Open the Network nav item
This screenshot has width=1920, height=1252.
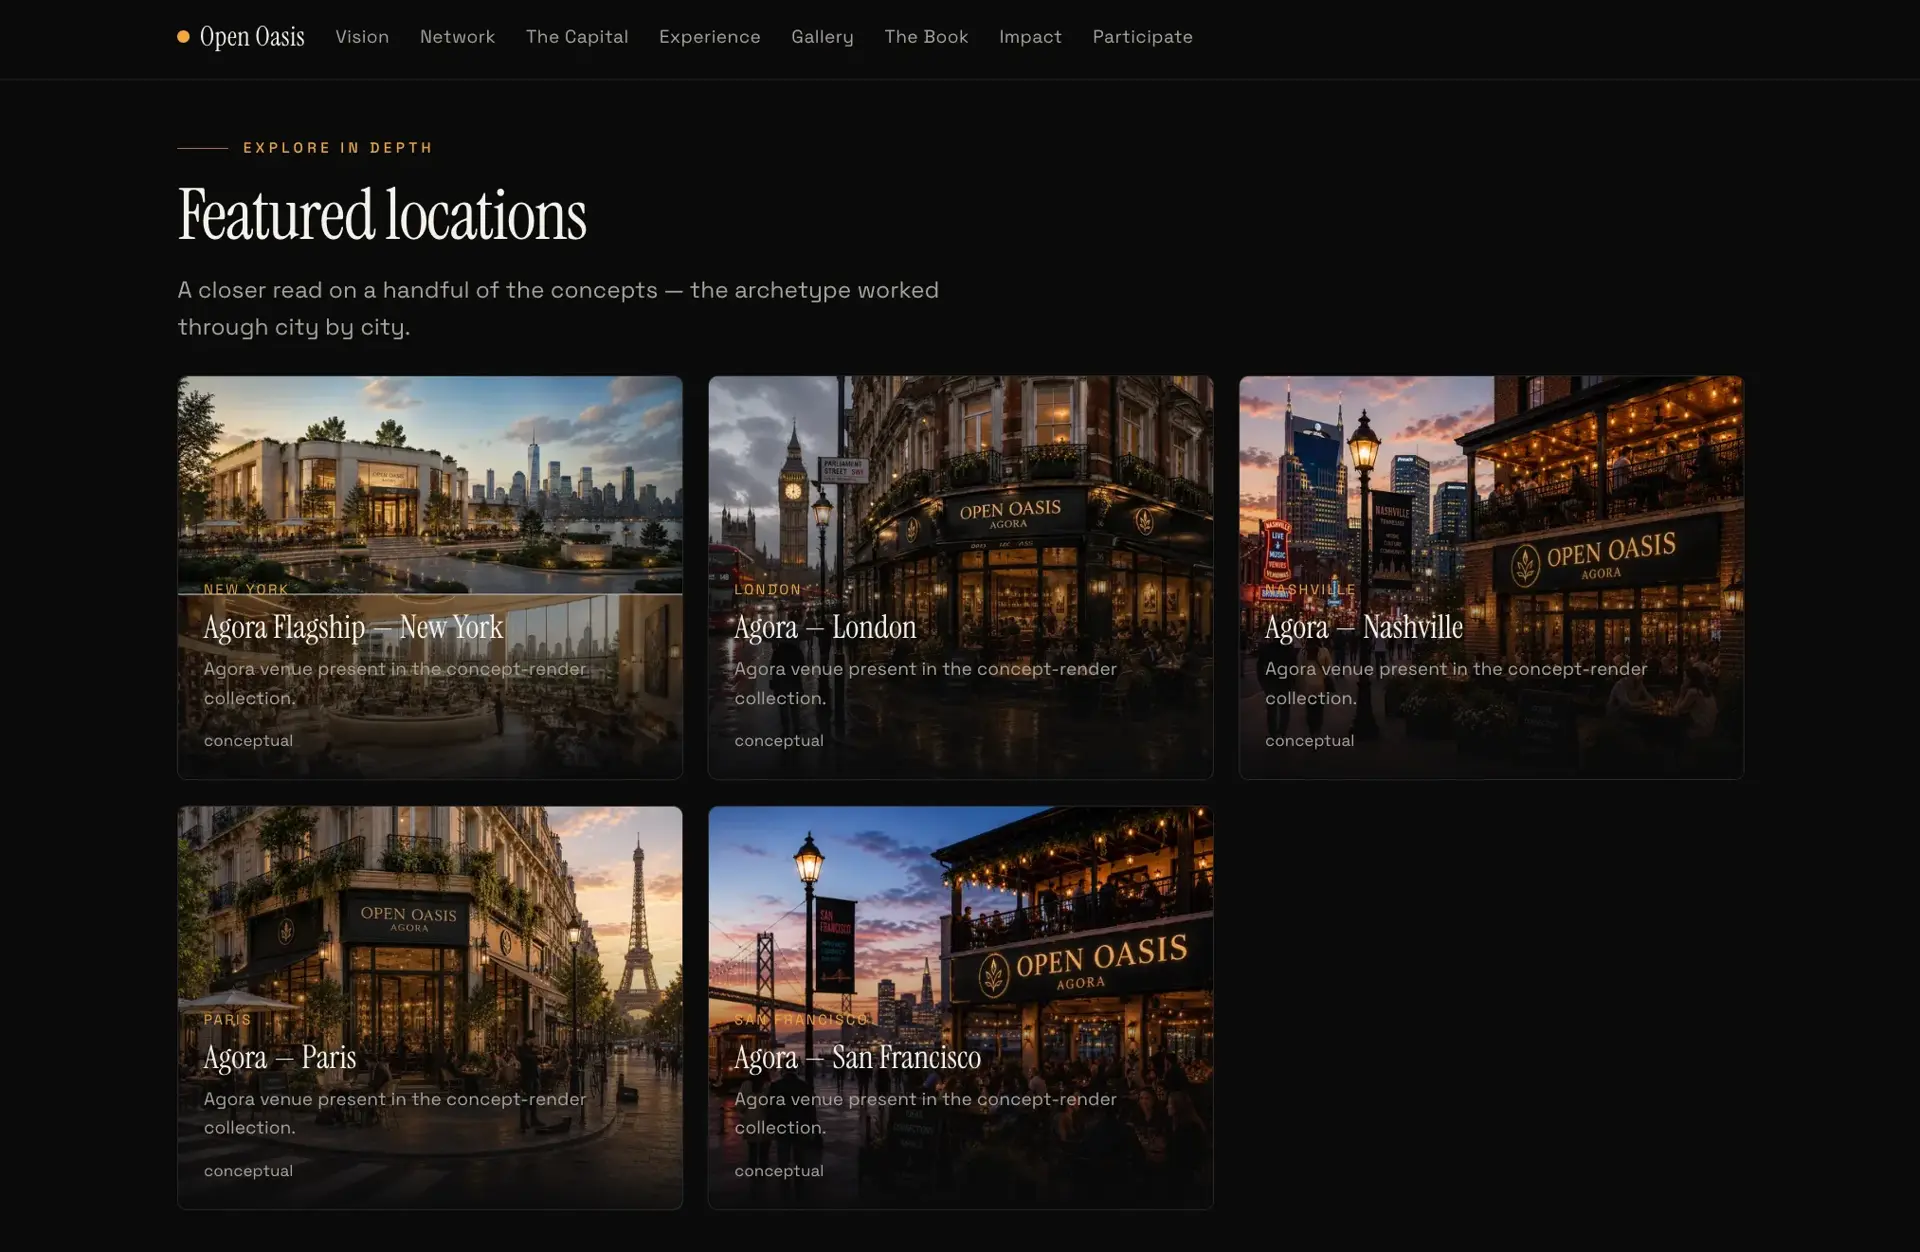(457, 37)
